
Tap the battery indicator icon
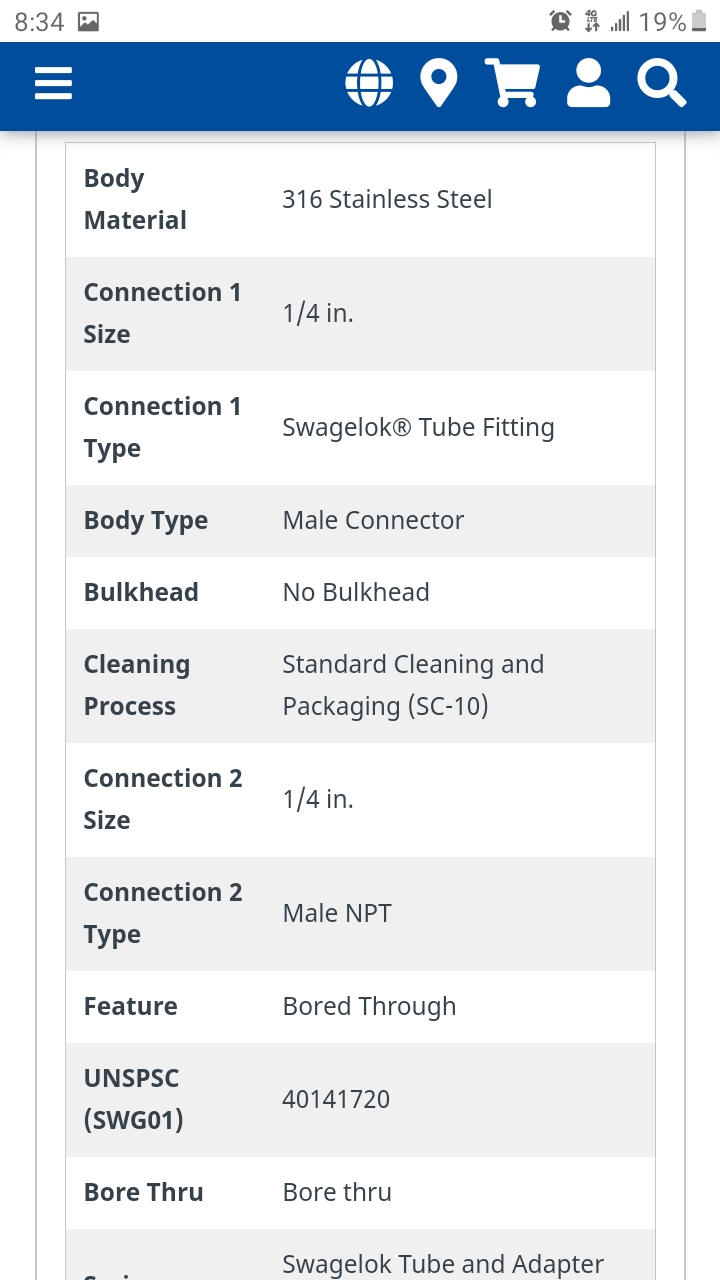pos(698,21)
